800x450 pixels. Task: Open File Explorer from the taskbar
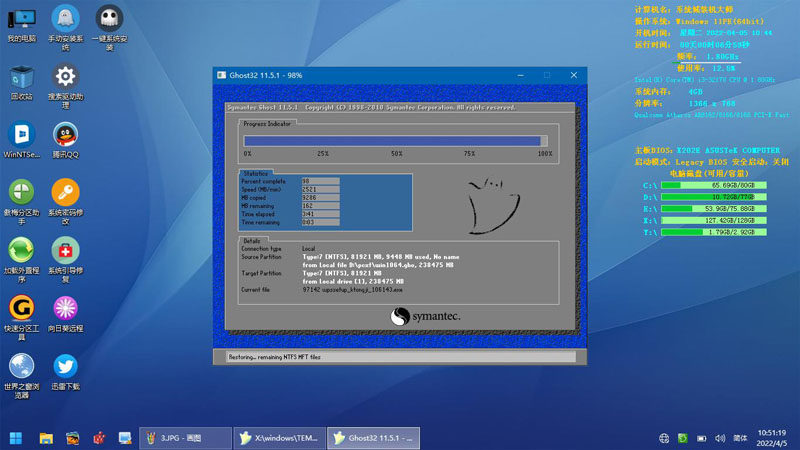(46, 438)
